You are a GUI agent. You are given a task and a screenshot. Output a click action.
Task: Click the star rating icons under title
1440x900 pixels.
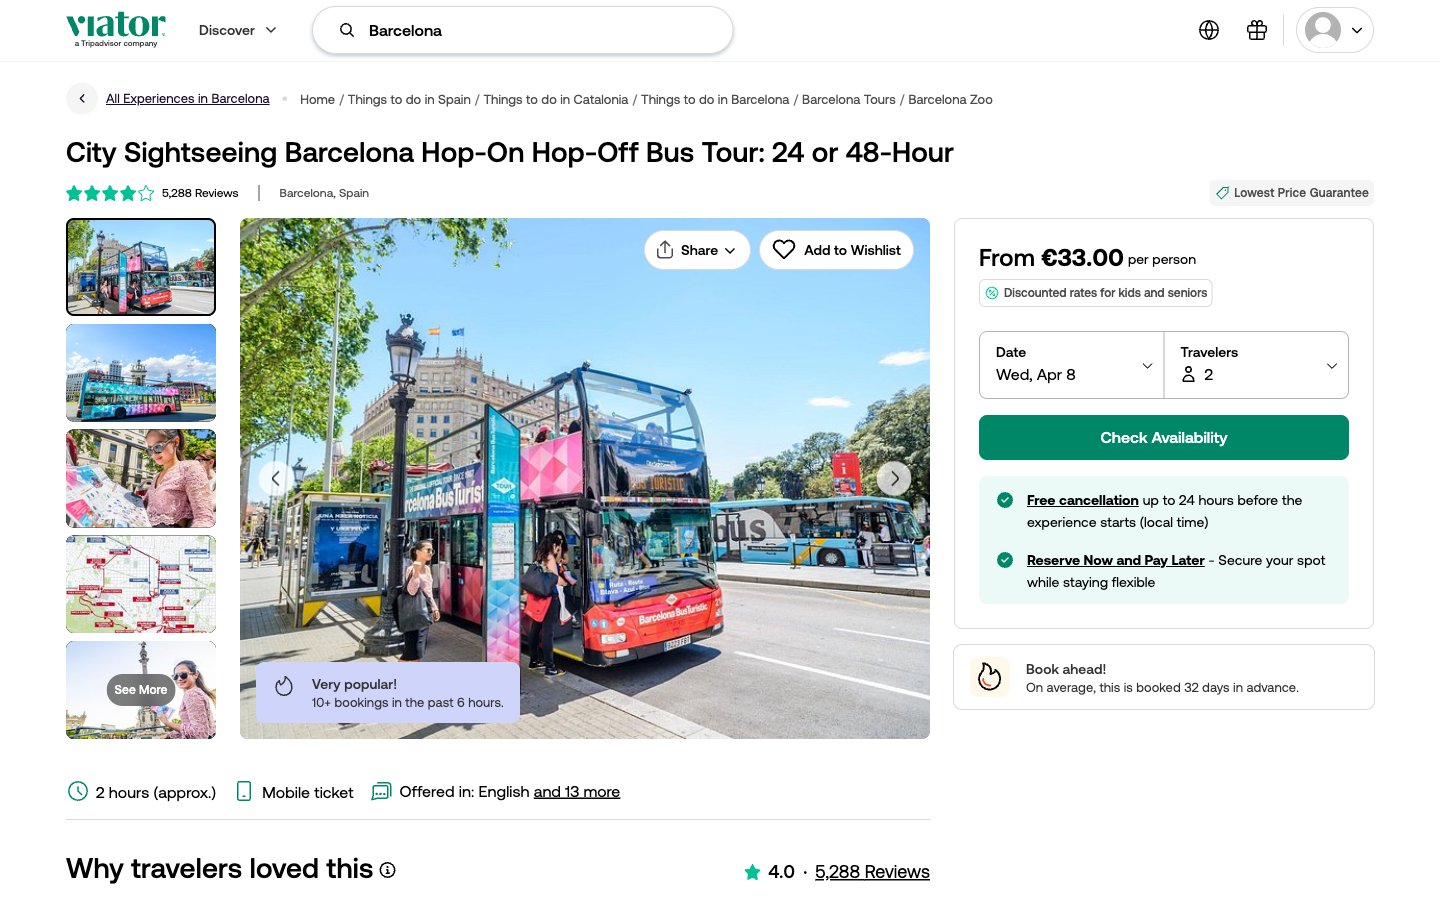pos(110,193)
